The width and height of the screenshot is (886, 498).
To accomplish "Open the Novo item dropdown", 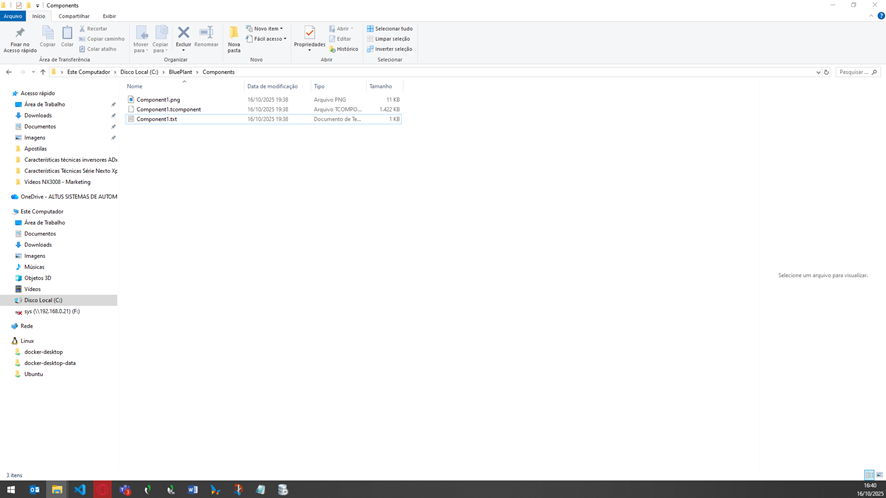I will click(x=266, y=29).
